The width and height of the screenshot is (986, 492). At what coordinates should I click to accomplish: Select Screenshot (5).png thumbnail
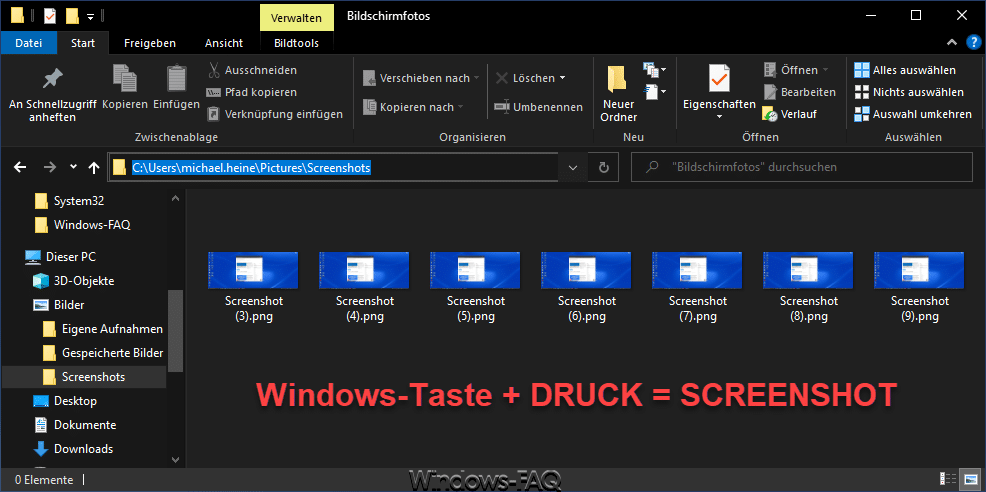tap(475, 271)
